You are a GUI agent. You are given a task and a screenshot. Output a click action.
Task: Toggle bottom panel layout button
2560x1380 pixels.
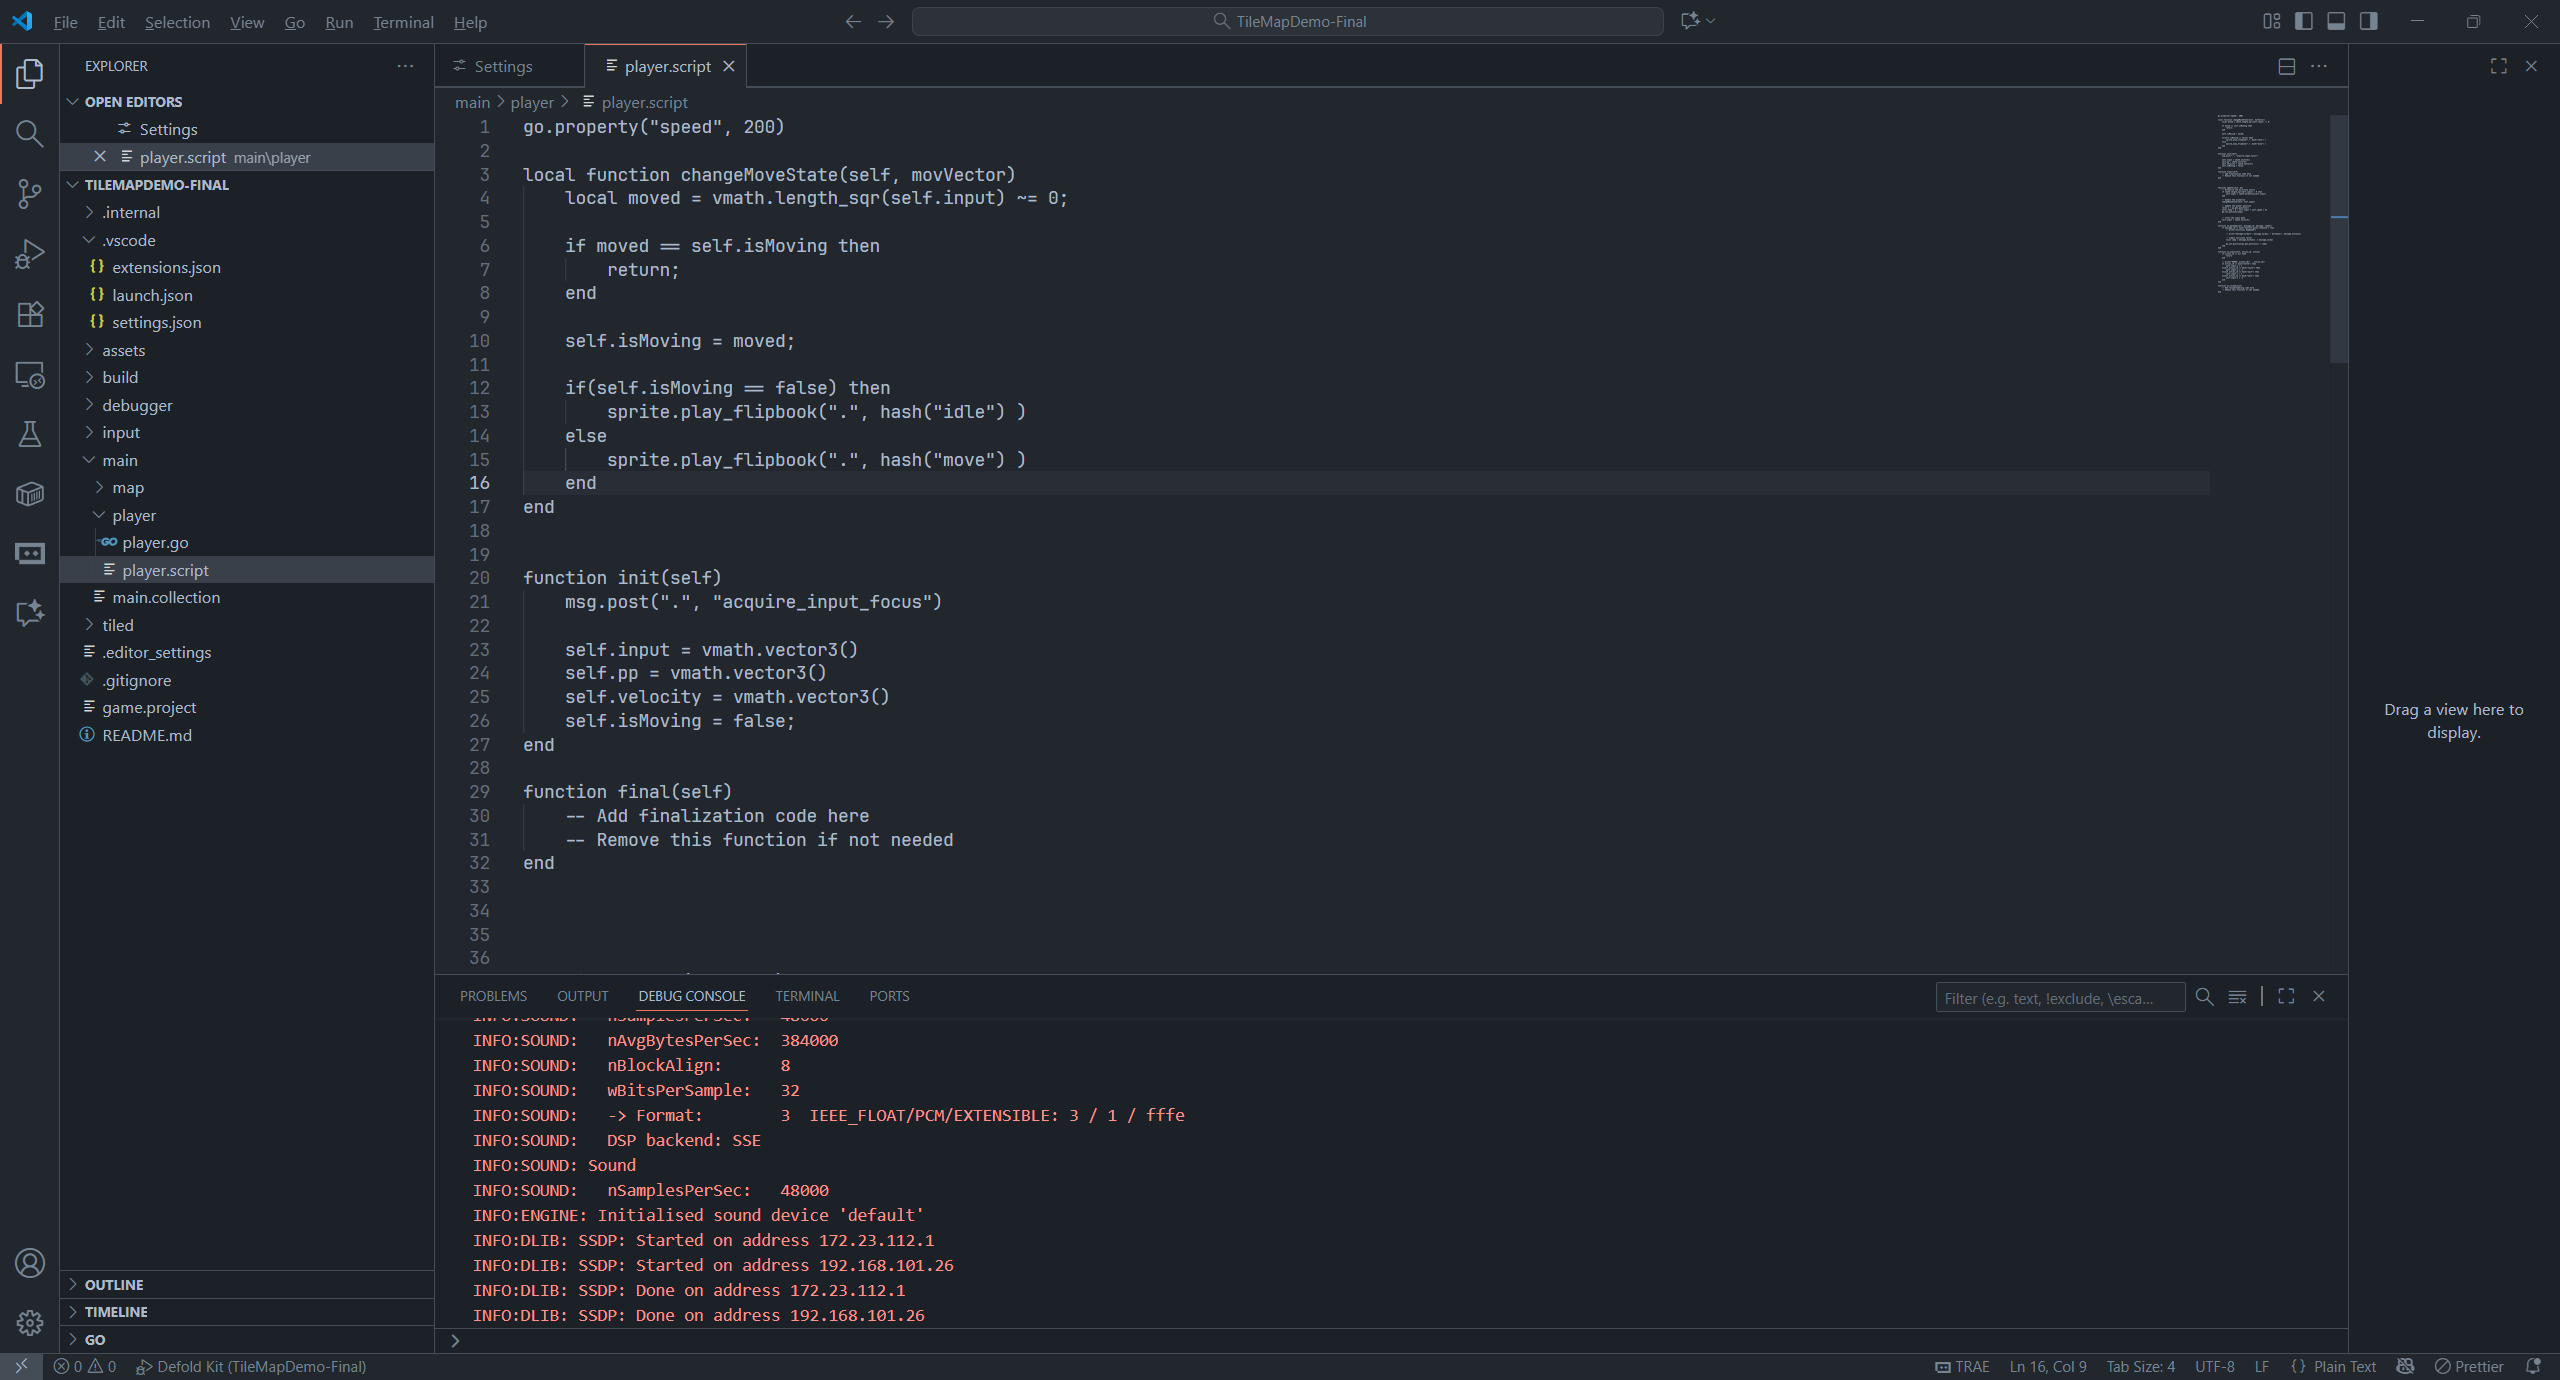coord(2336,21)
